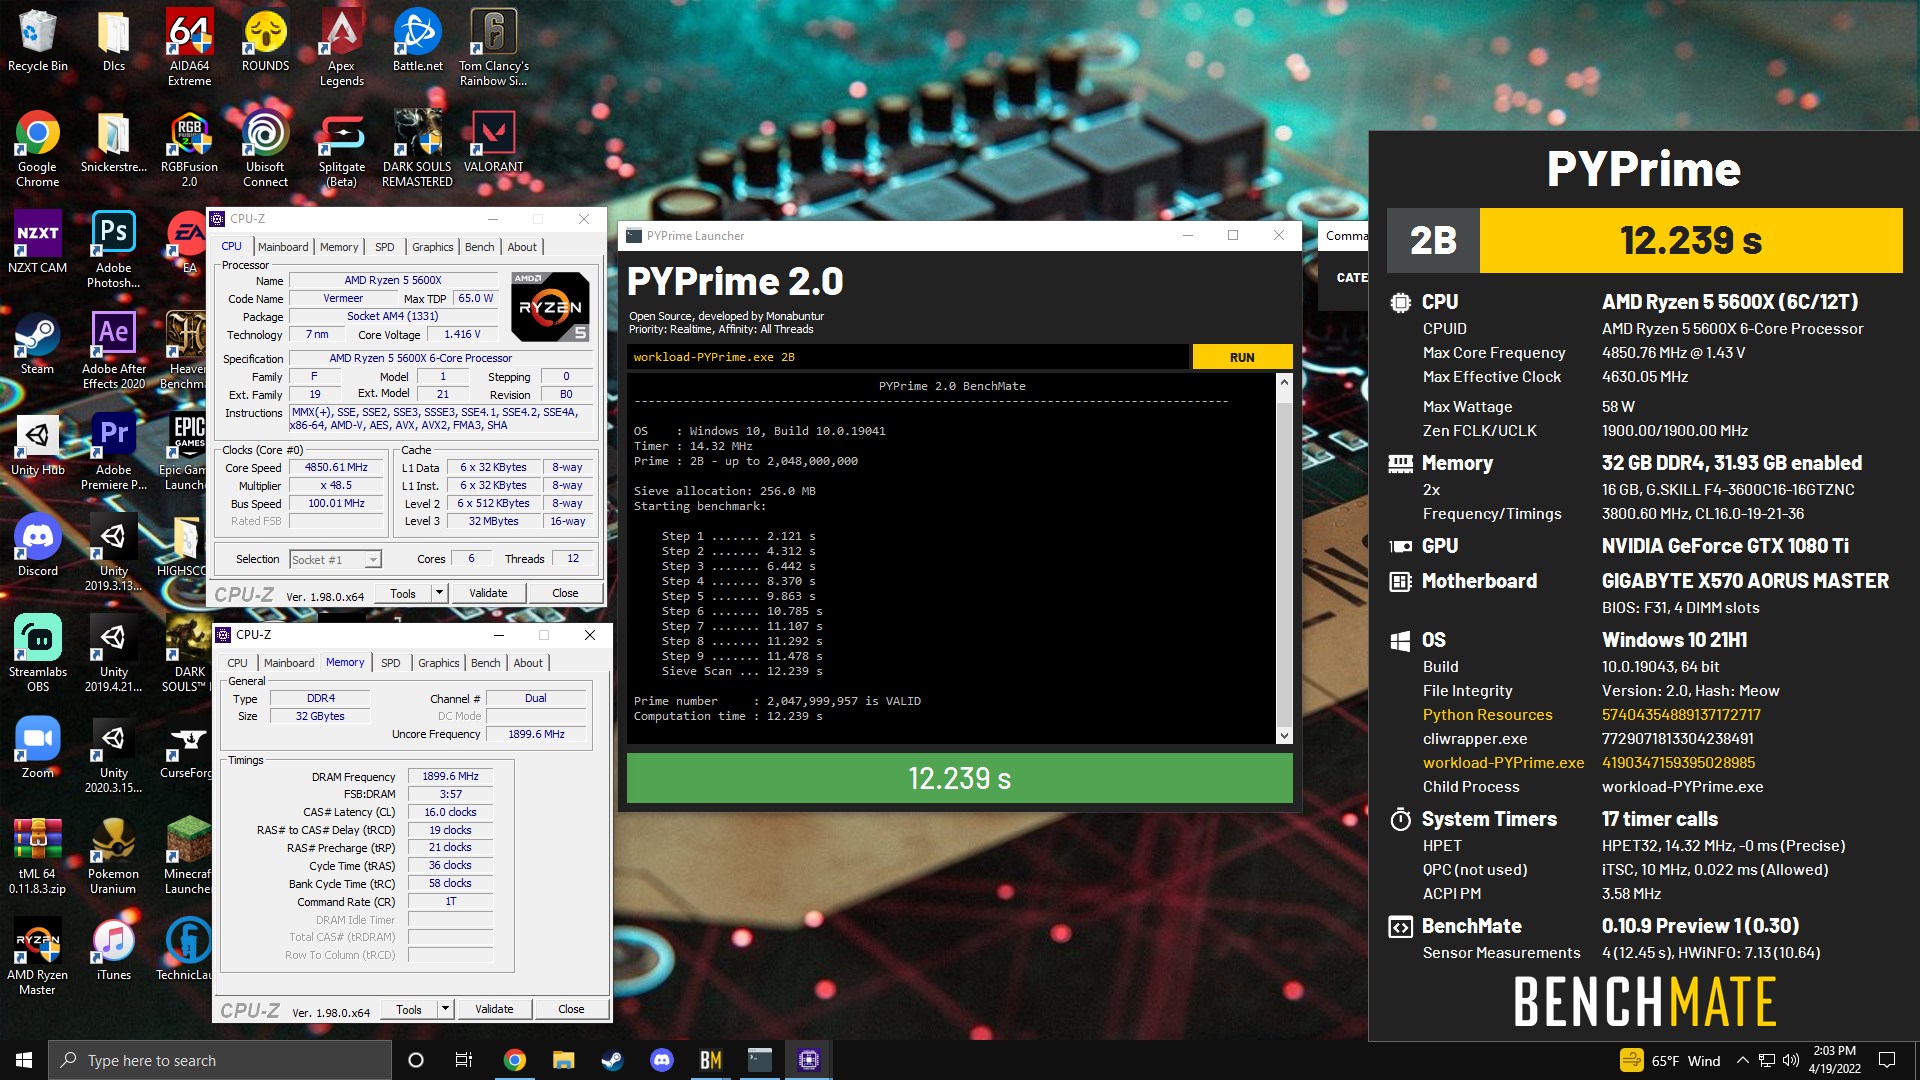Switch to Memory tab in top CPU-Z

tap(339, 247)
